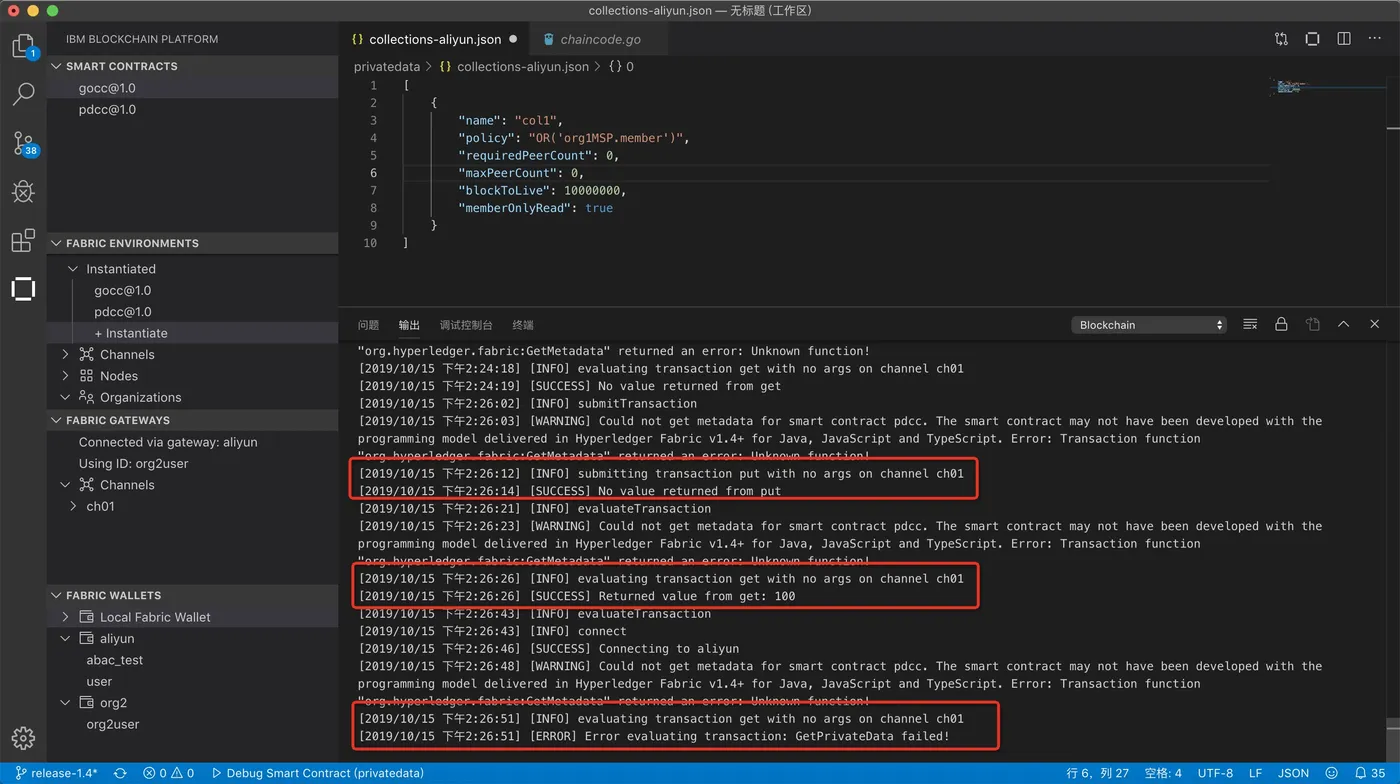Expand Local Fabric Wallet entry
This screenshot has width=1400, height=784.
pos(66,617)
